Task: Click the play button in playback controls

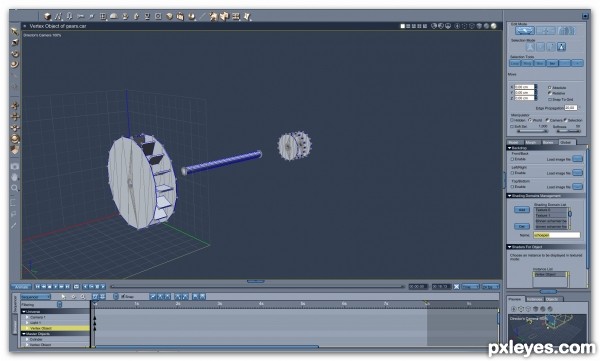Action: 55,286
